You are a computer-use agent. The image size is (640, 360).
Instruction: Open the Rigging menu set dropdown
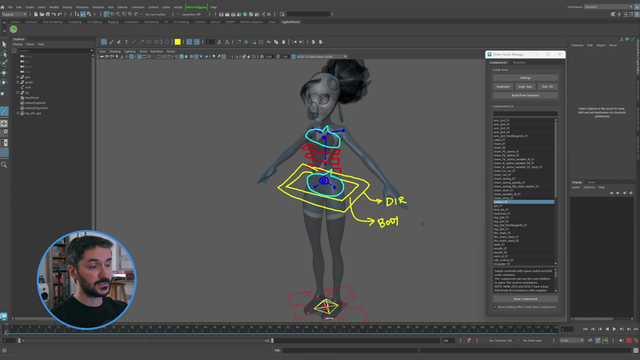14,14
